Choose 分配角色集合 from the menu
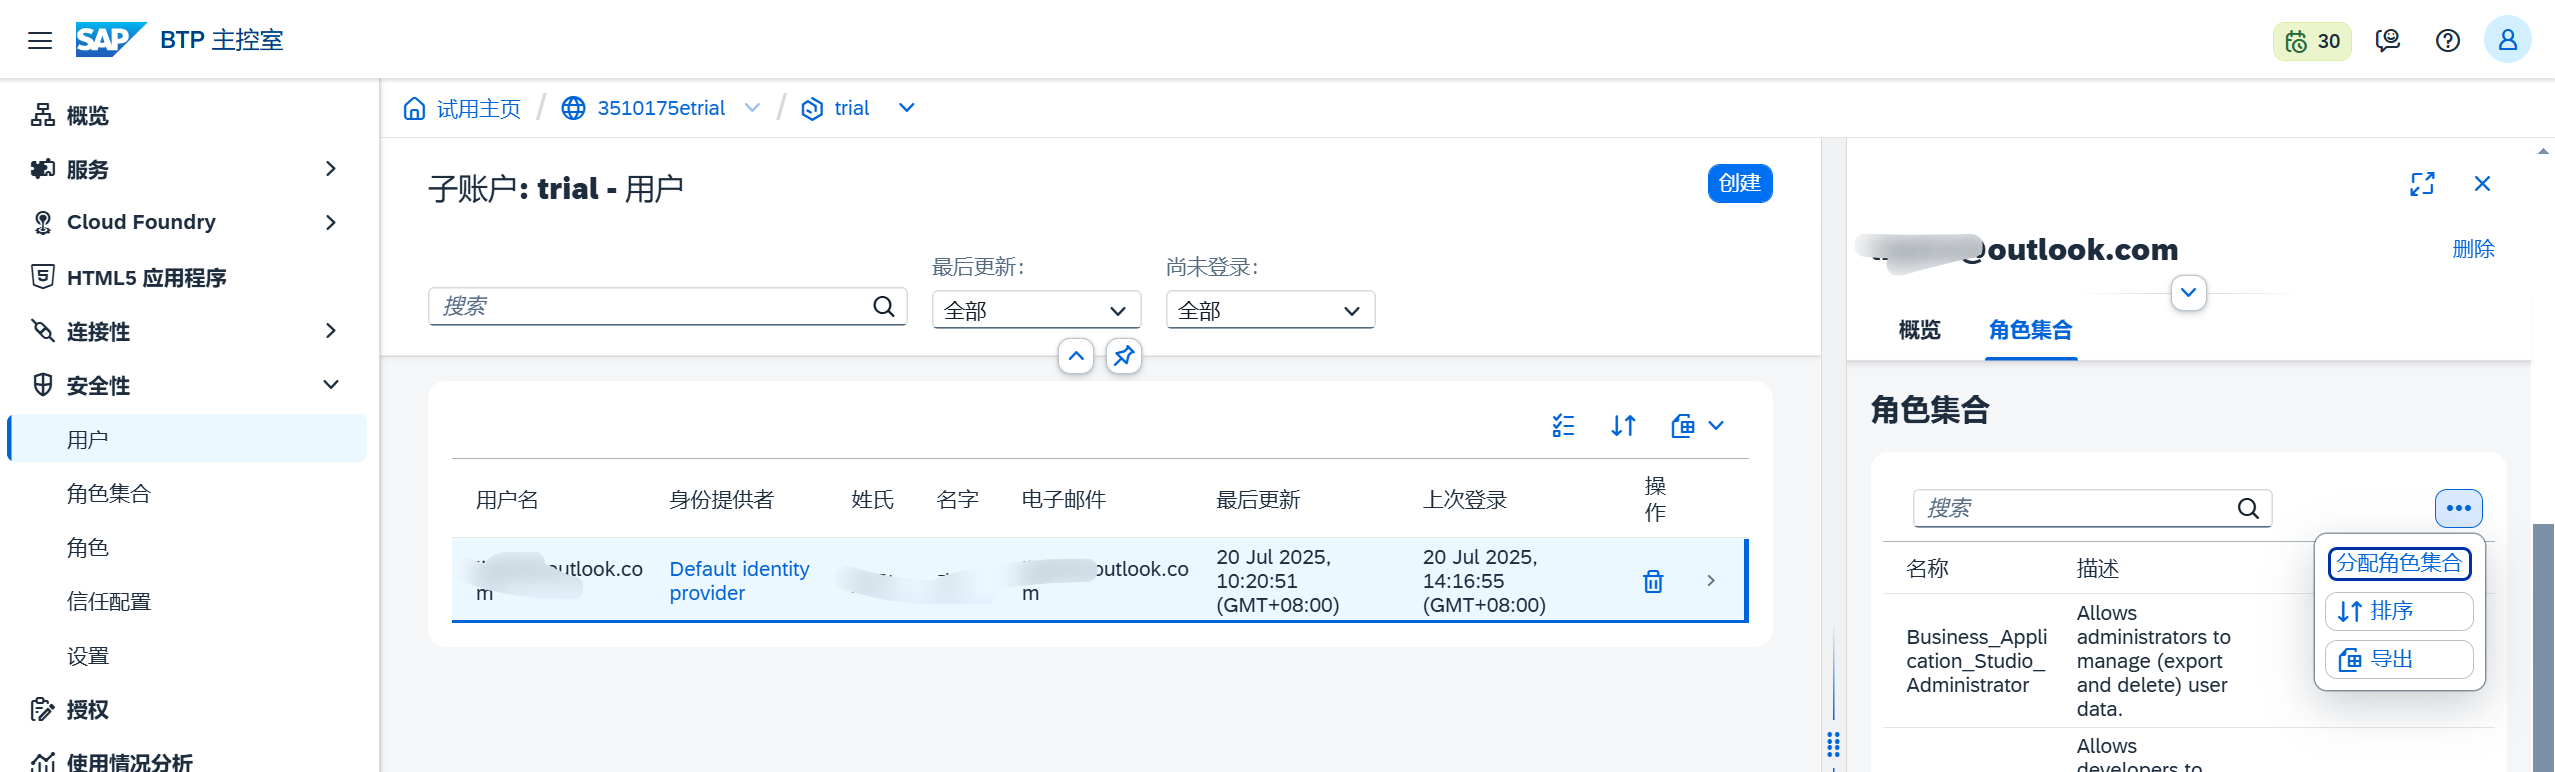Image resolution: width=2555 pixels, height=772 pixels. (x=2400, y=563)
